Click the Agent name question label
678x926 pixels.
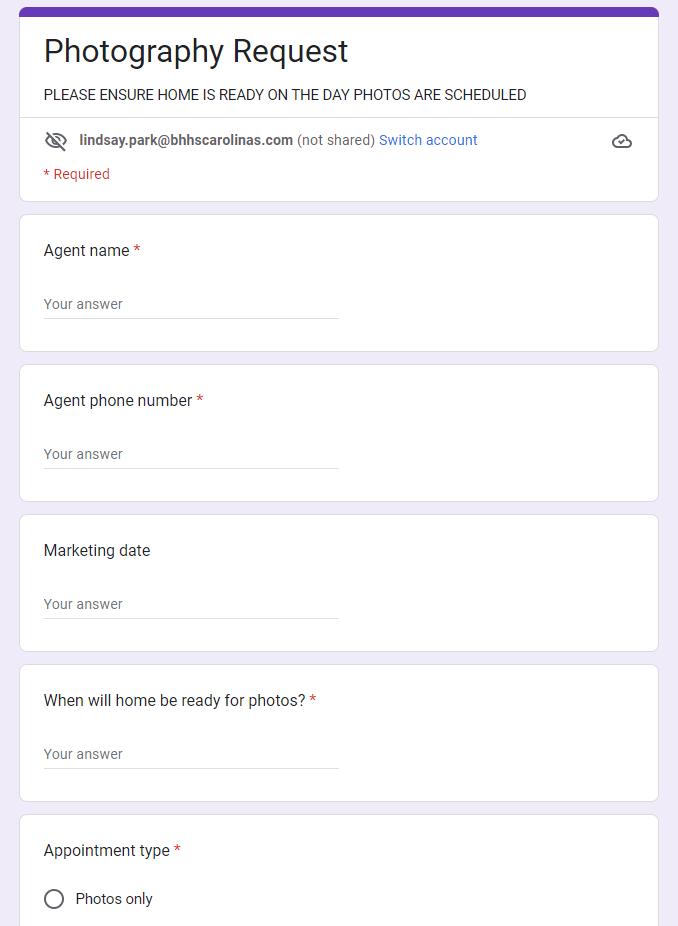(87, 250)
